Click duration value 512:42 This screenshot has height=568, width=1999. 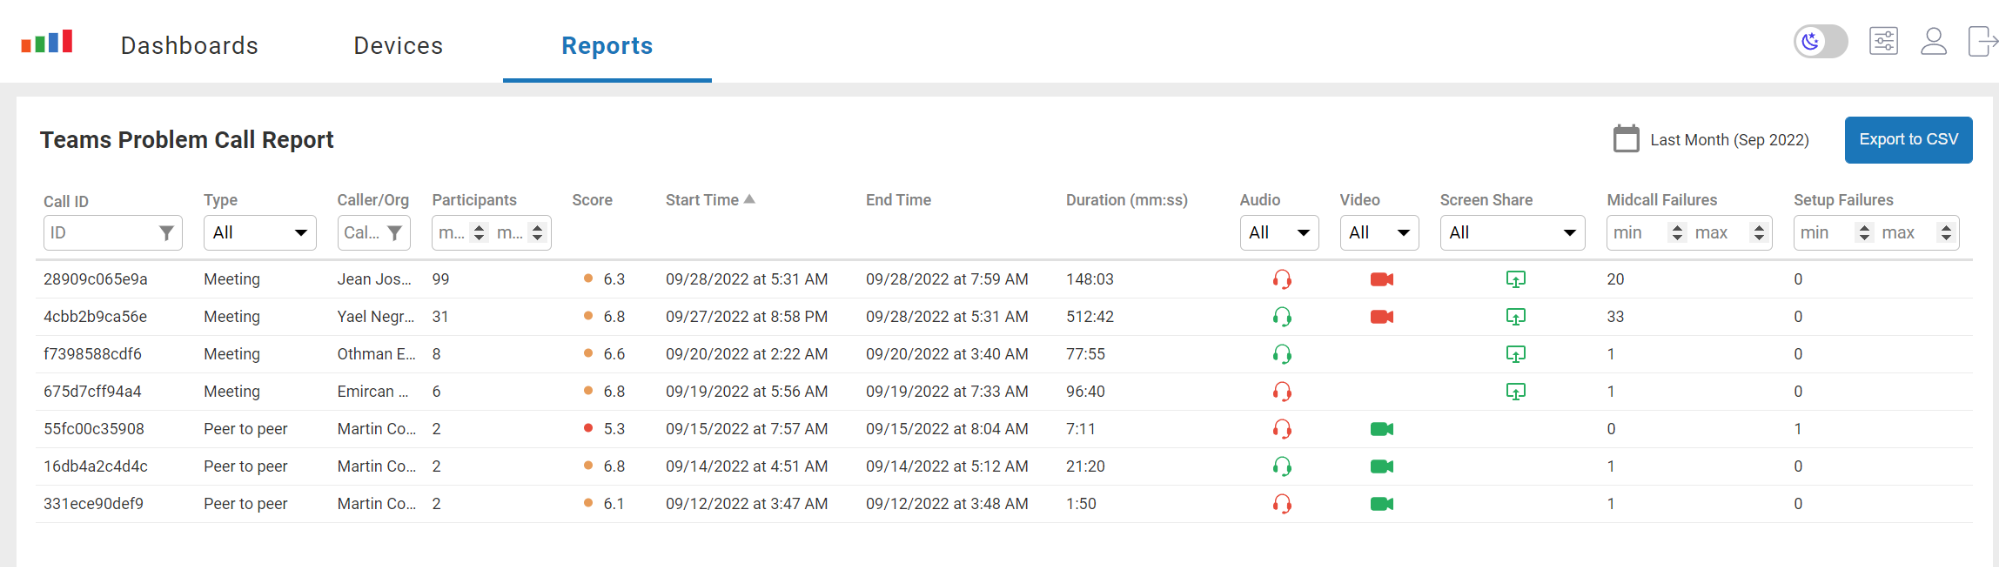(1090, 317)
